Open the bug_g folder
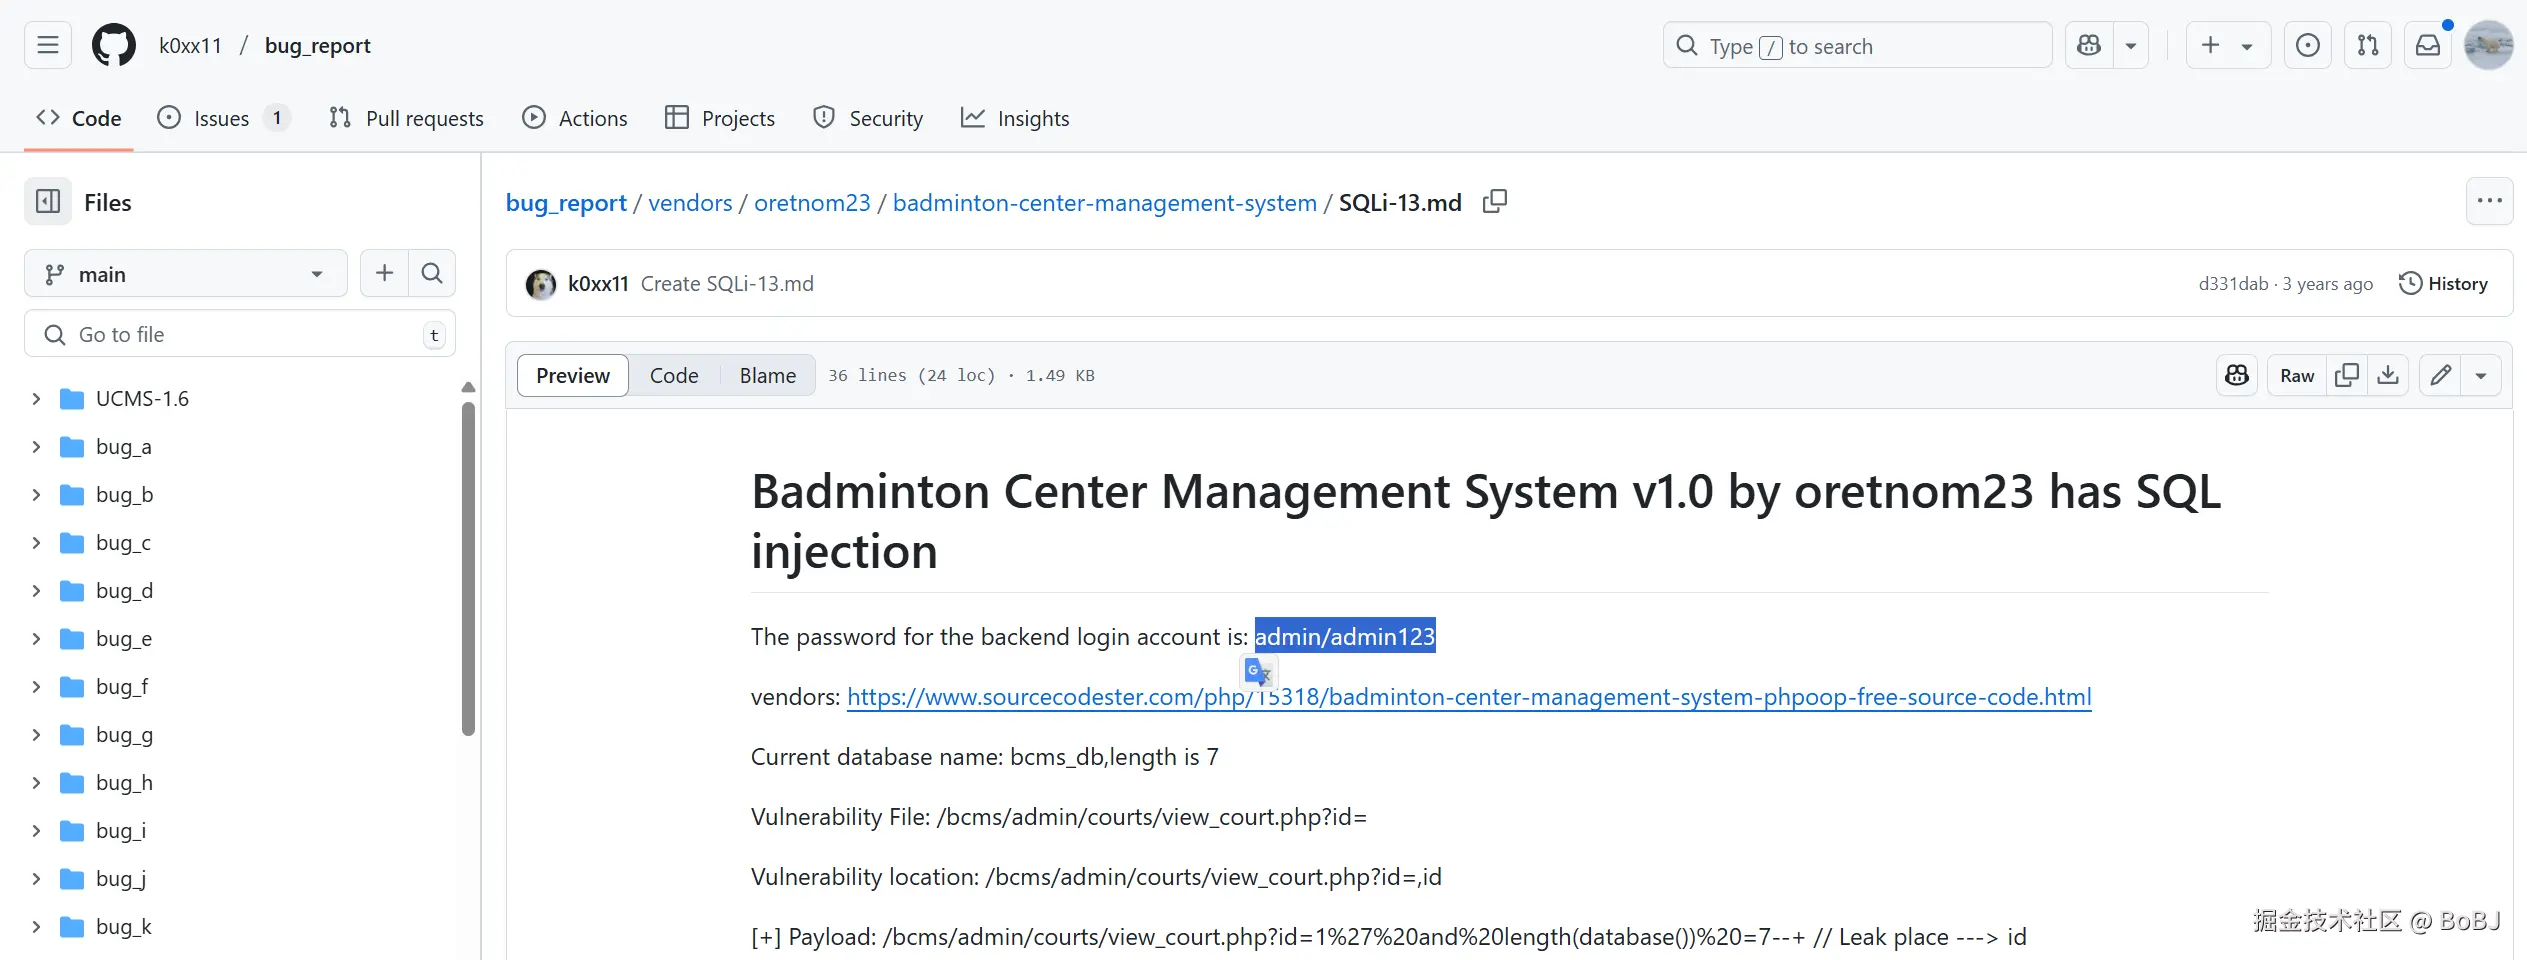Viewport: 2527px width, 960px height. point(124,735)
